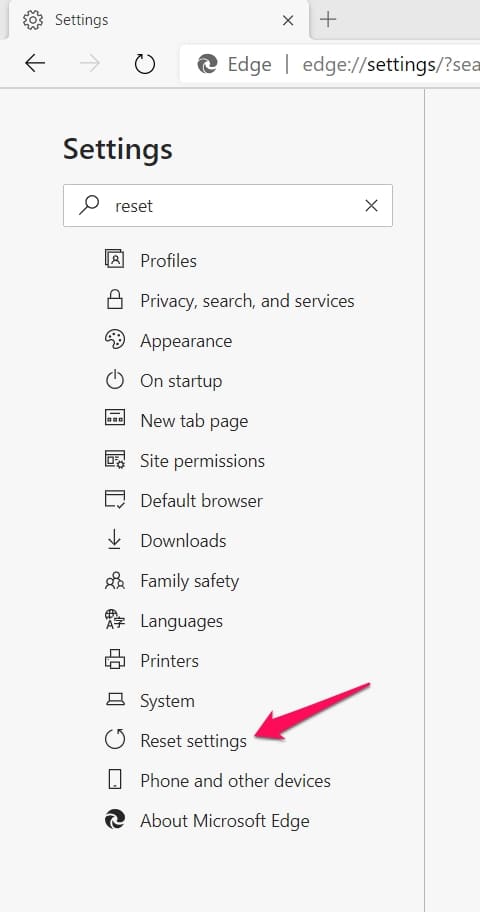The width and height of the screenshot is (480, 912).
Task: Open Phone and other devices
Action: click(236, 781)
